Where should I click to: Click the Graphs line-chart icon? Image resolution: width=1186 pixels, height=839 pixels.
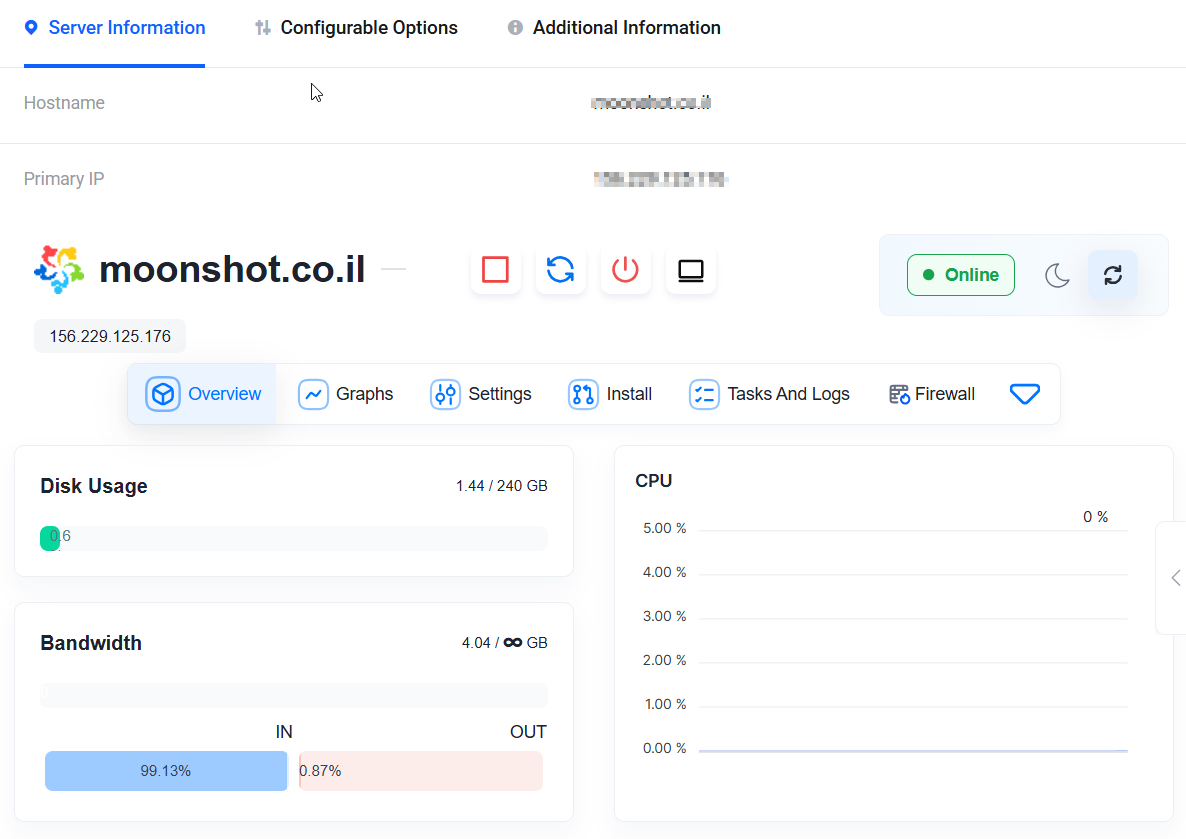tap(313, 394)
